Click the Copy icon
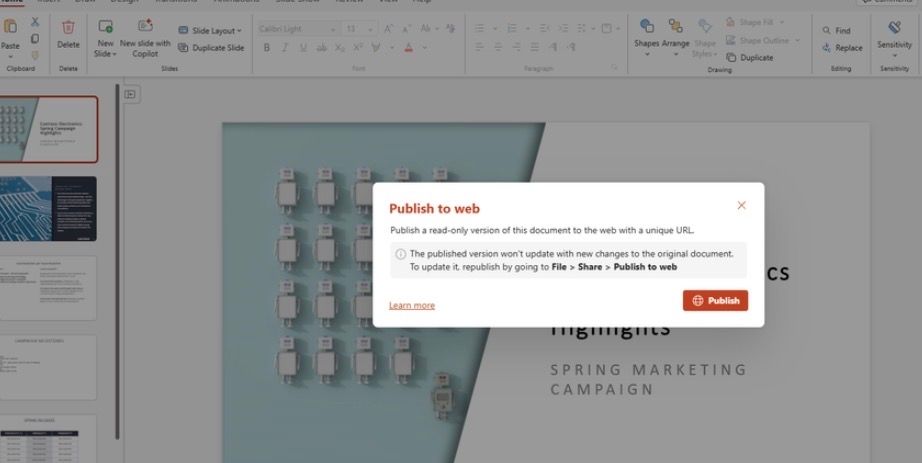The height and width of the screenshot is (463, 922). (x=35, y=38)
